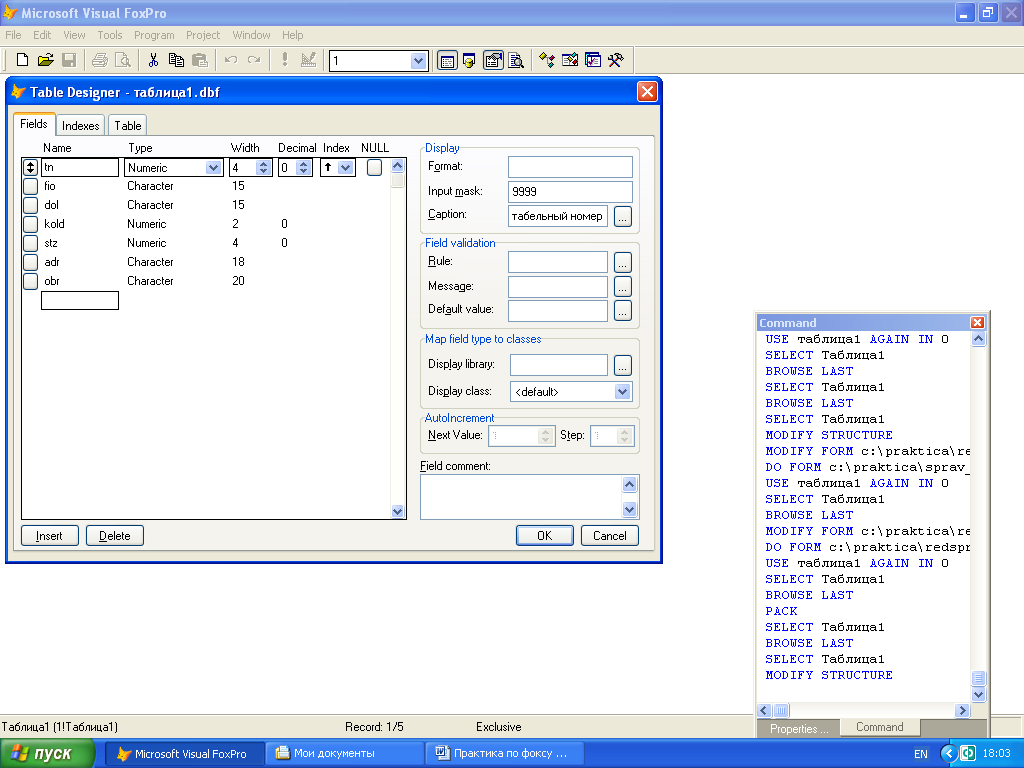Screen dimensions: 1024x768
Task: Open the Class Browser toolbar icon
Action: pos(547,61)
